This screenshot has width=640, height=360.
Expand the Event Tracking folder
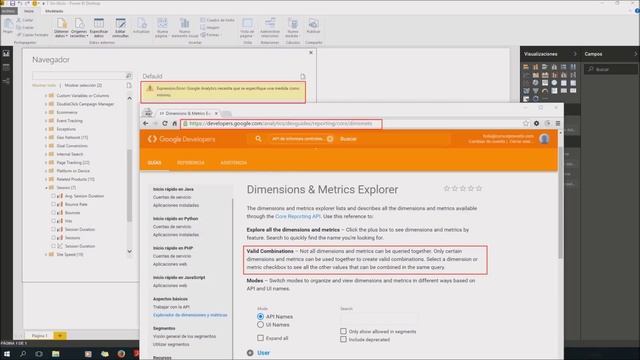pyautogui.click(x=46, y=121)
